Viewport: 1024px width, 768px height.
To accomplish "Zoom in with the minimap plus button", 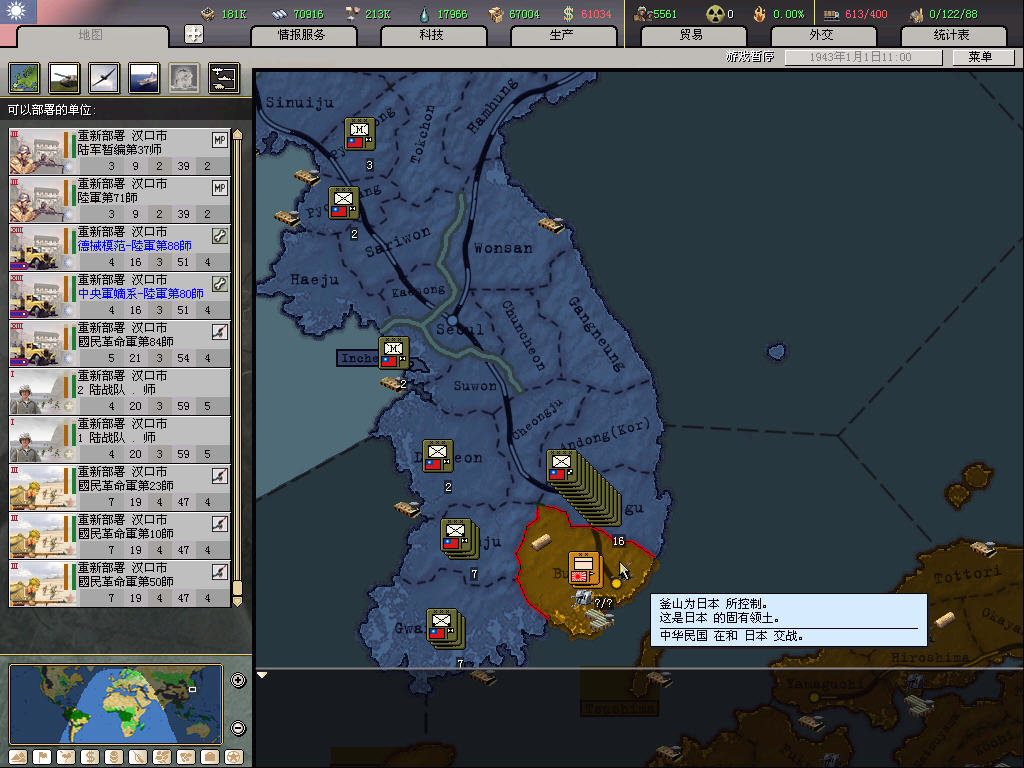I will (238, 681).
